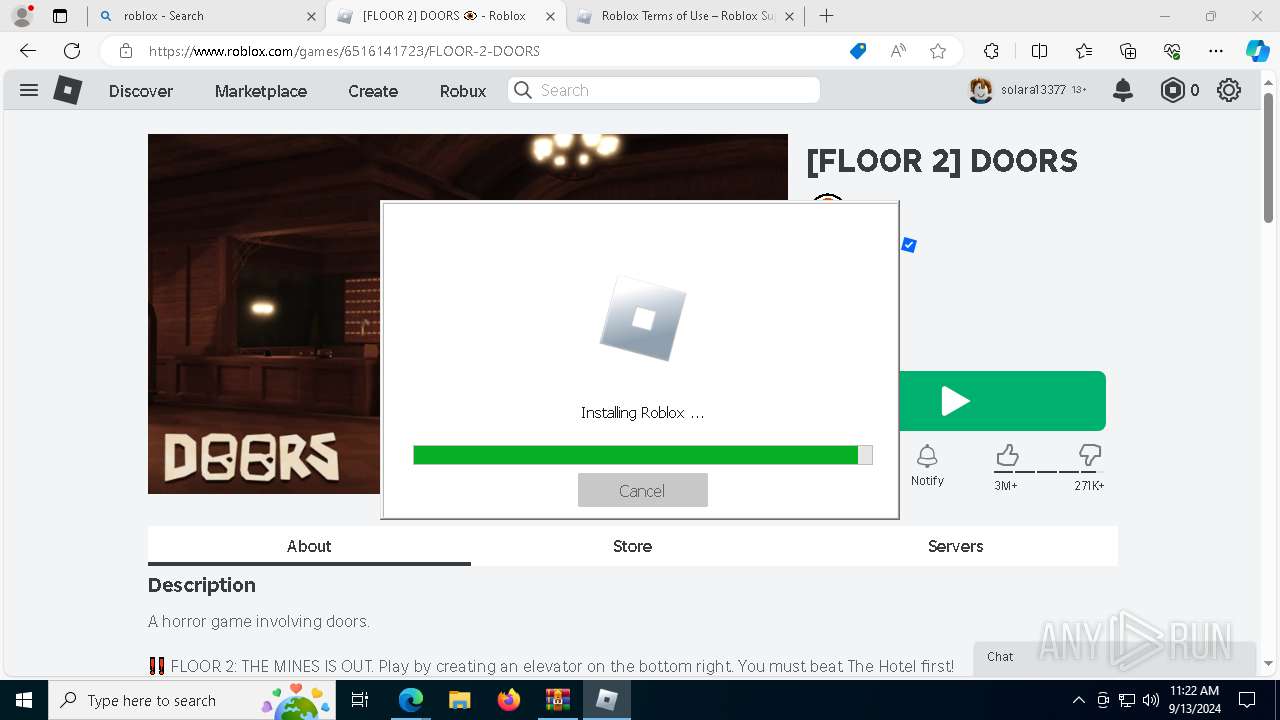Open the Roblox settings gear
This screenshot has width=1280, height=720.
click(x=1229, y=90)
